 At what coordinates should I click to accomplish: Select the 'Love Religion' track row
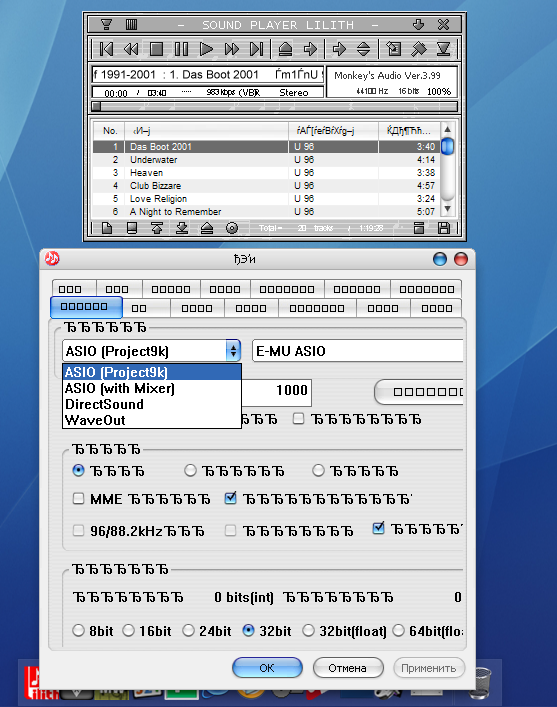coord(266,199)
